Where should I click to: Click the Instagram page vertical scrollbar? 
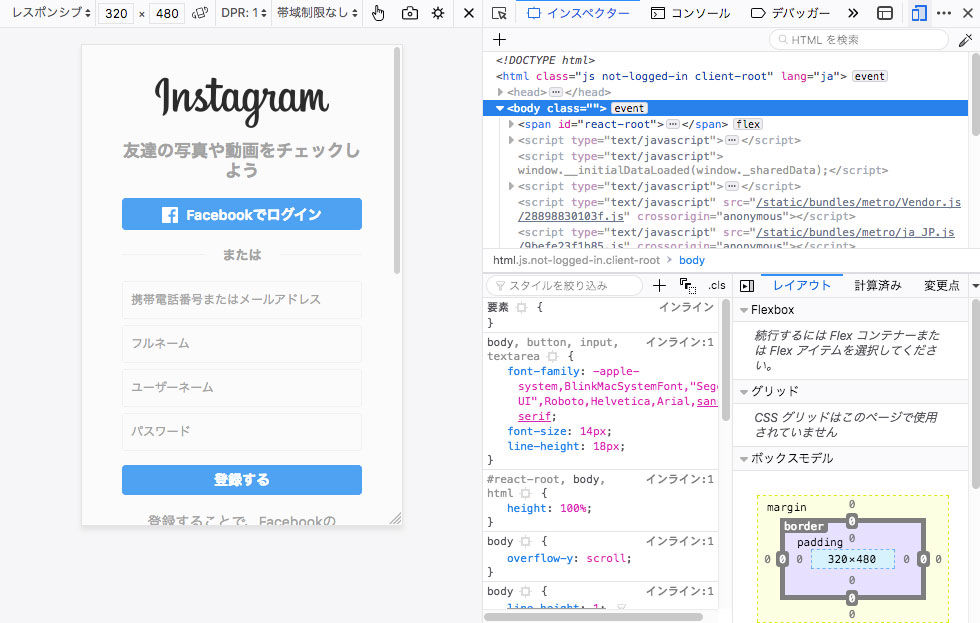pos(397,161)
